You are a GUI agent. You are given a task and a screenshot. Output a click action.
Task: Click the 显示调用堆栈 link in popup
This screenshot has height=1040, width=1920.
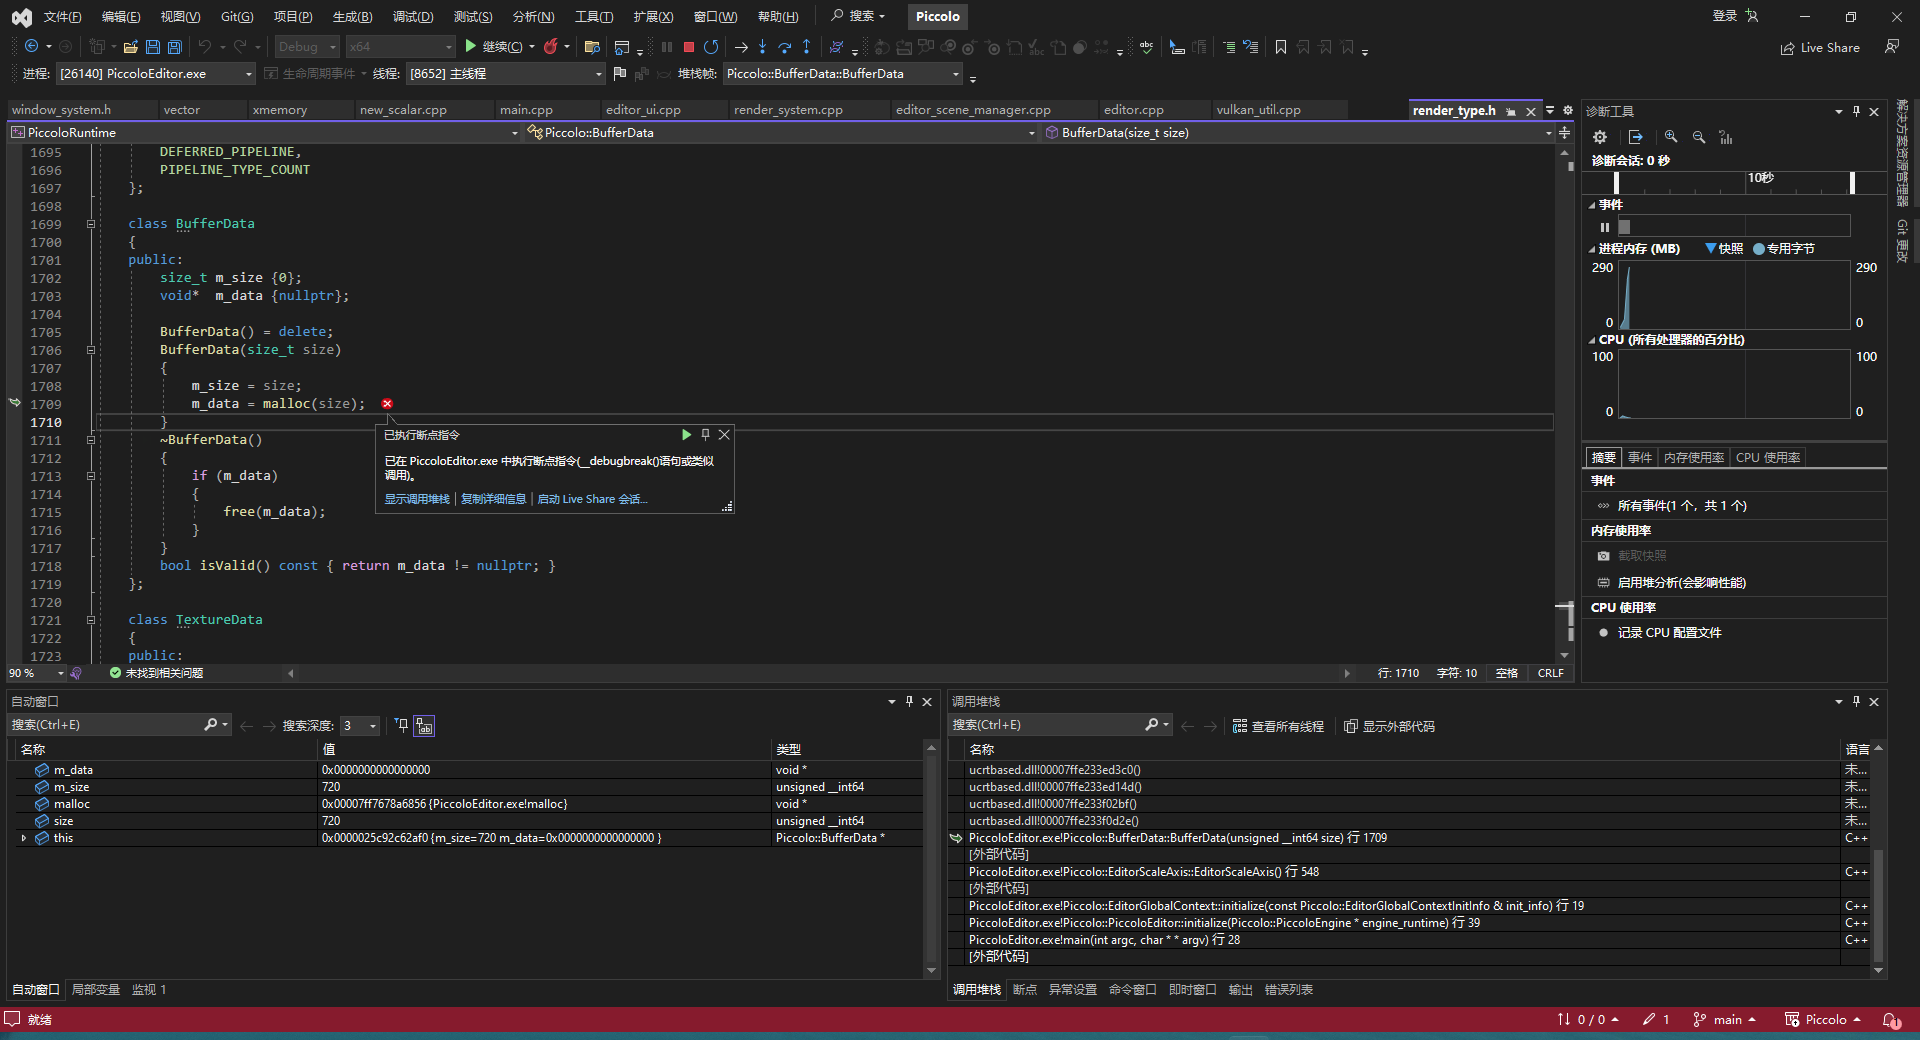(417, 499)
